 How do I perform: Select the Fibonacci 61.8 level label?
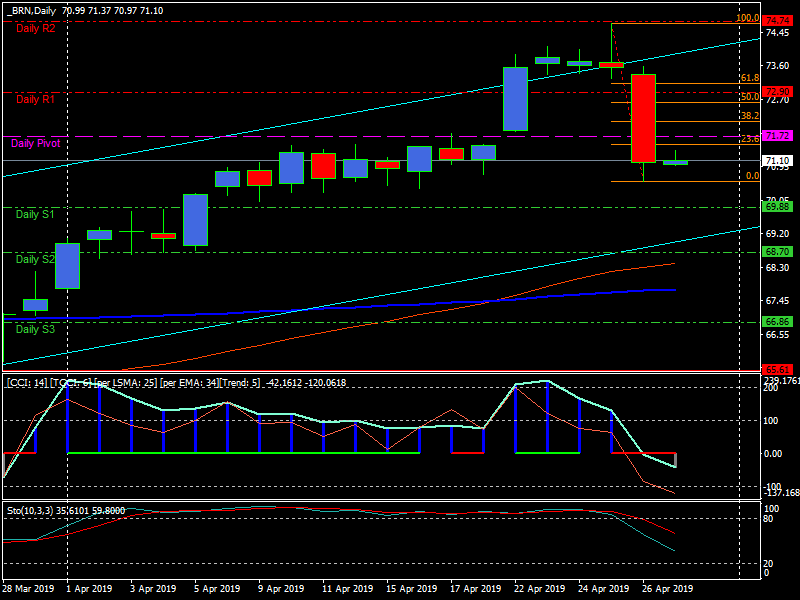pos(749,78)
